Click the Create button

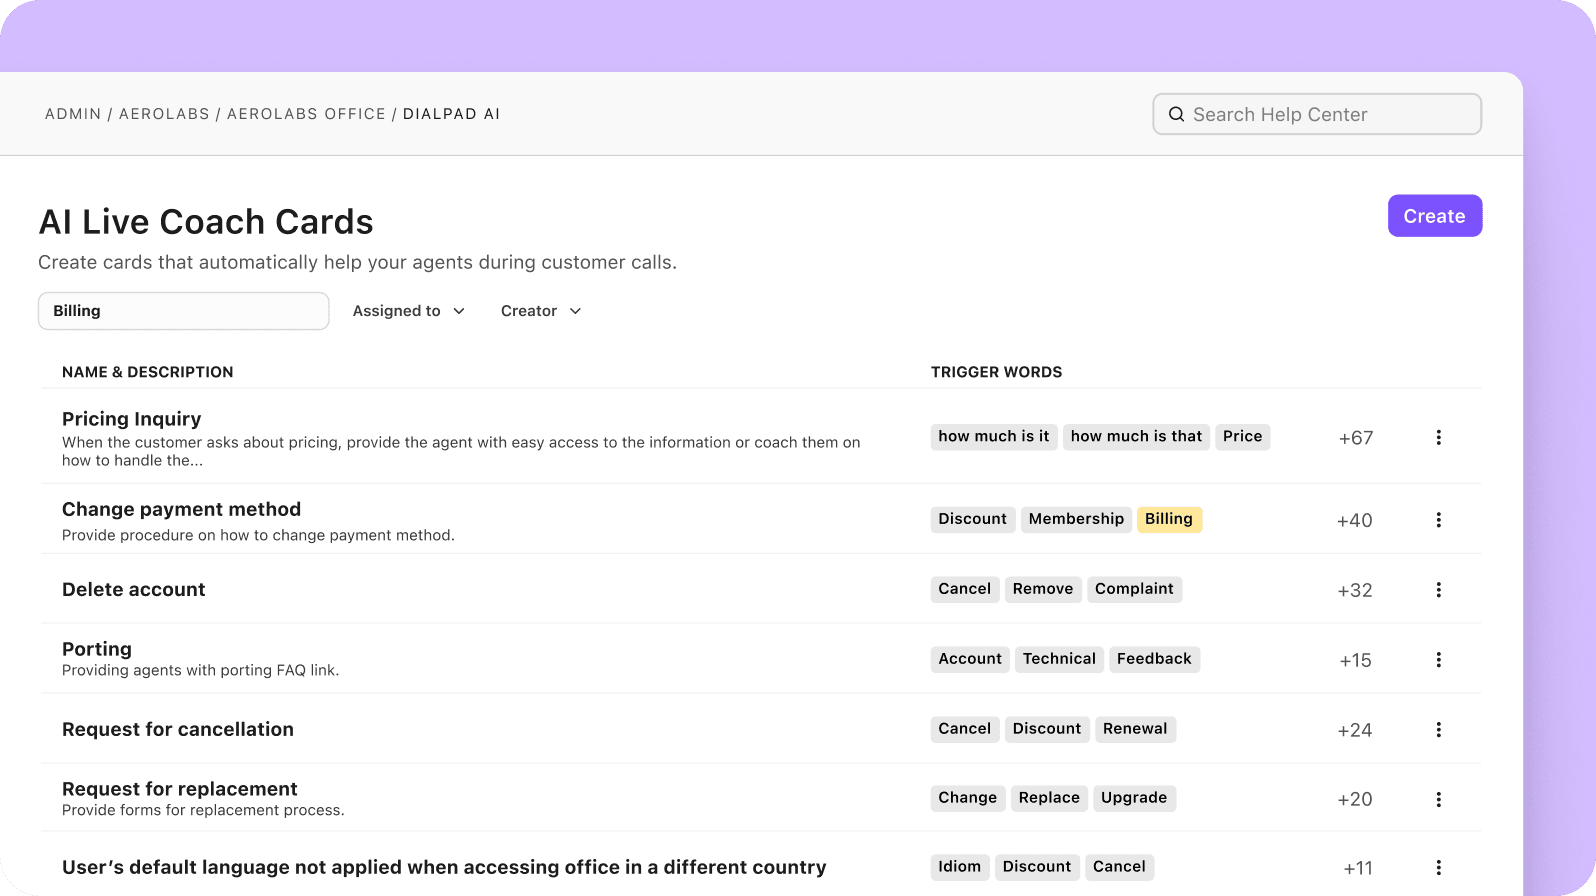[x=1434, y=216]
